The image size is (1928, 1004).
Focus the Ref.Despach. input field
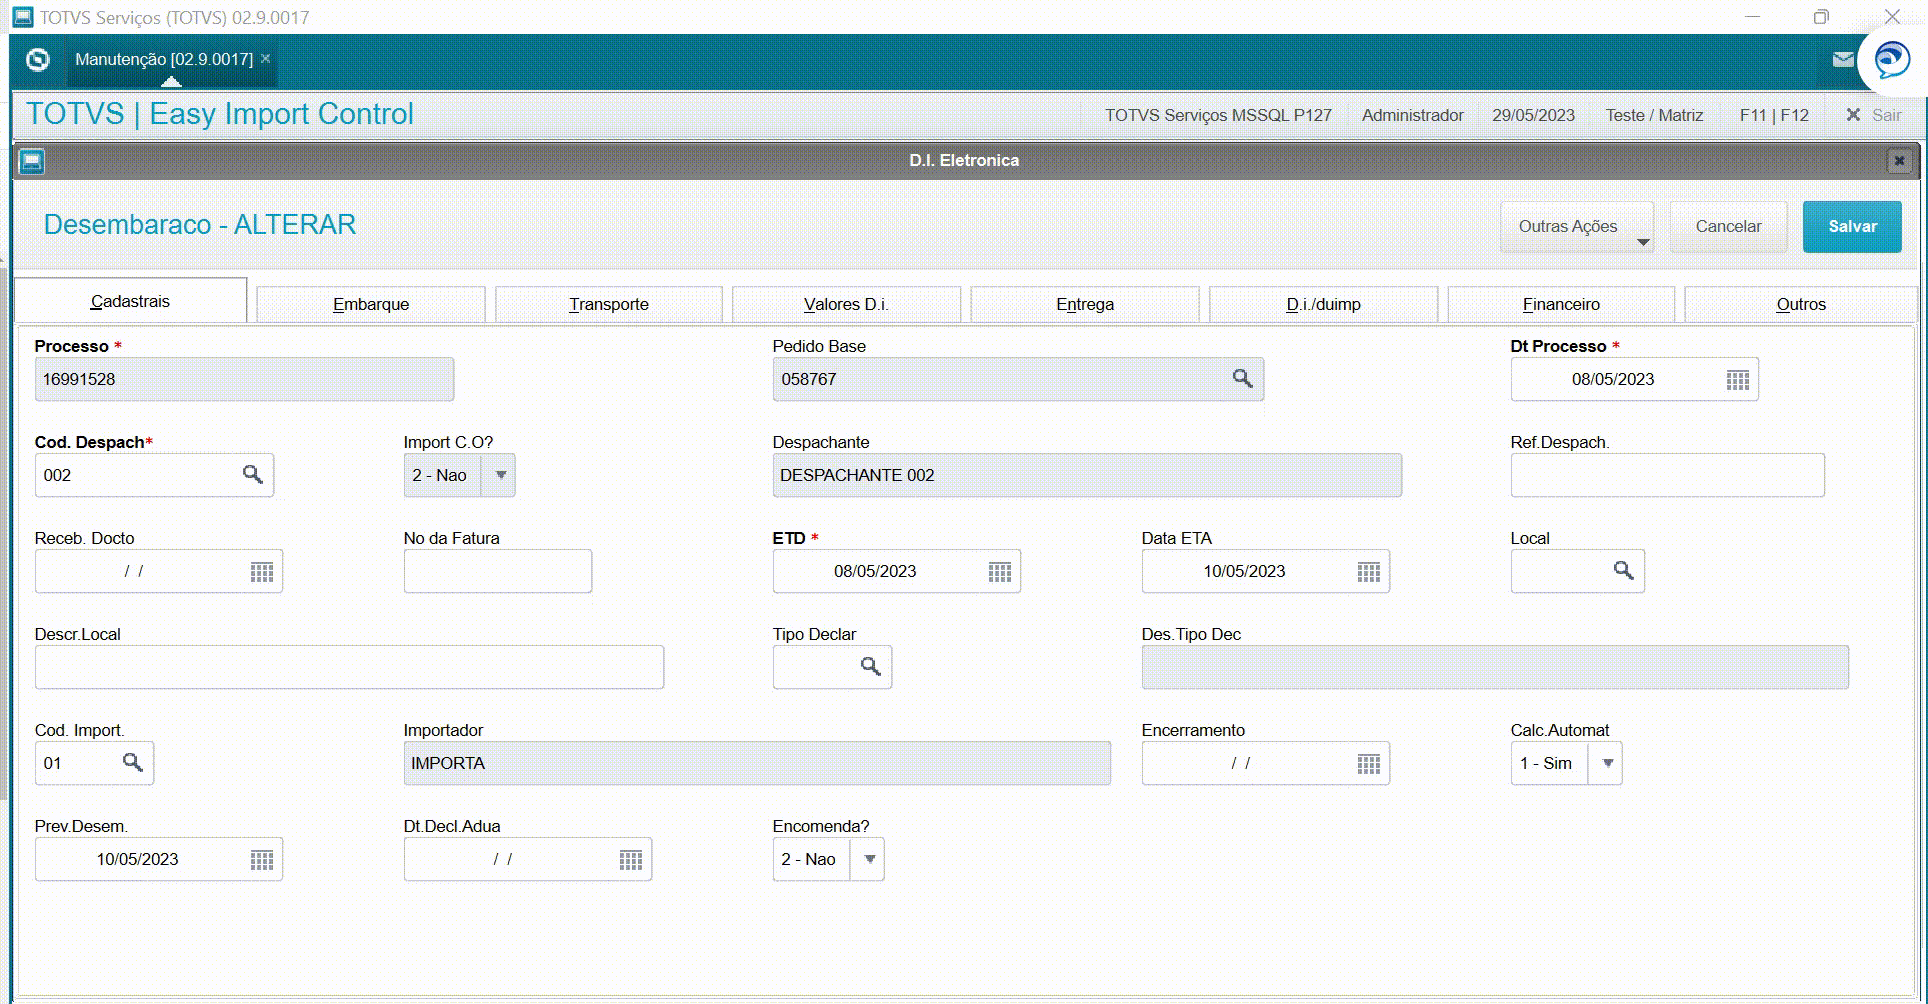(x=1667, y=475)
